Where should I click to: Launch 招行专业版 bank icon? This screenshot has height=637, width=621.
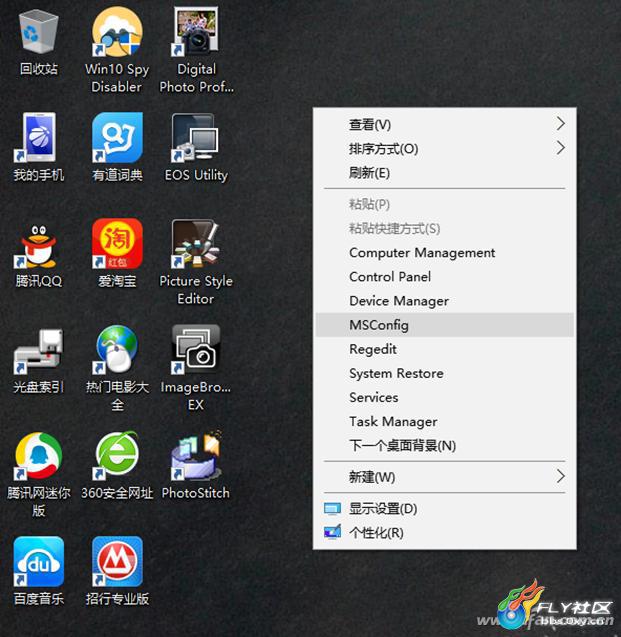coord(117,561)
